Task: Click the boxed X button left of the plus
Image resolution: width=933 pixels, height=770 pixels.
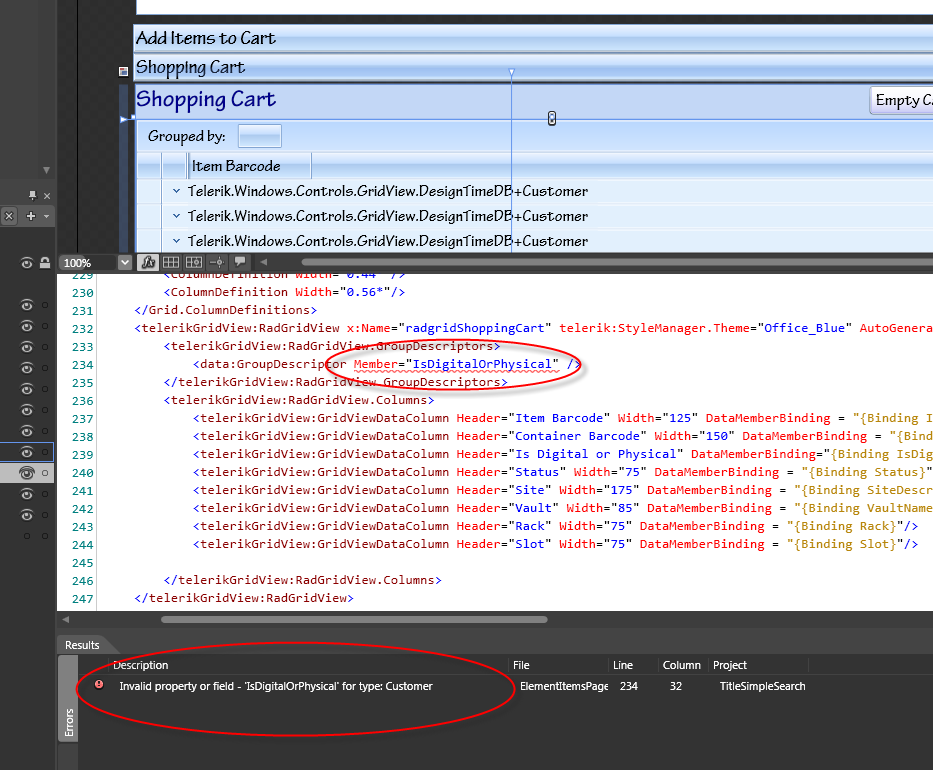Action: coord(9,216)
